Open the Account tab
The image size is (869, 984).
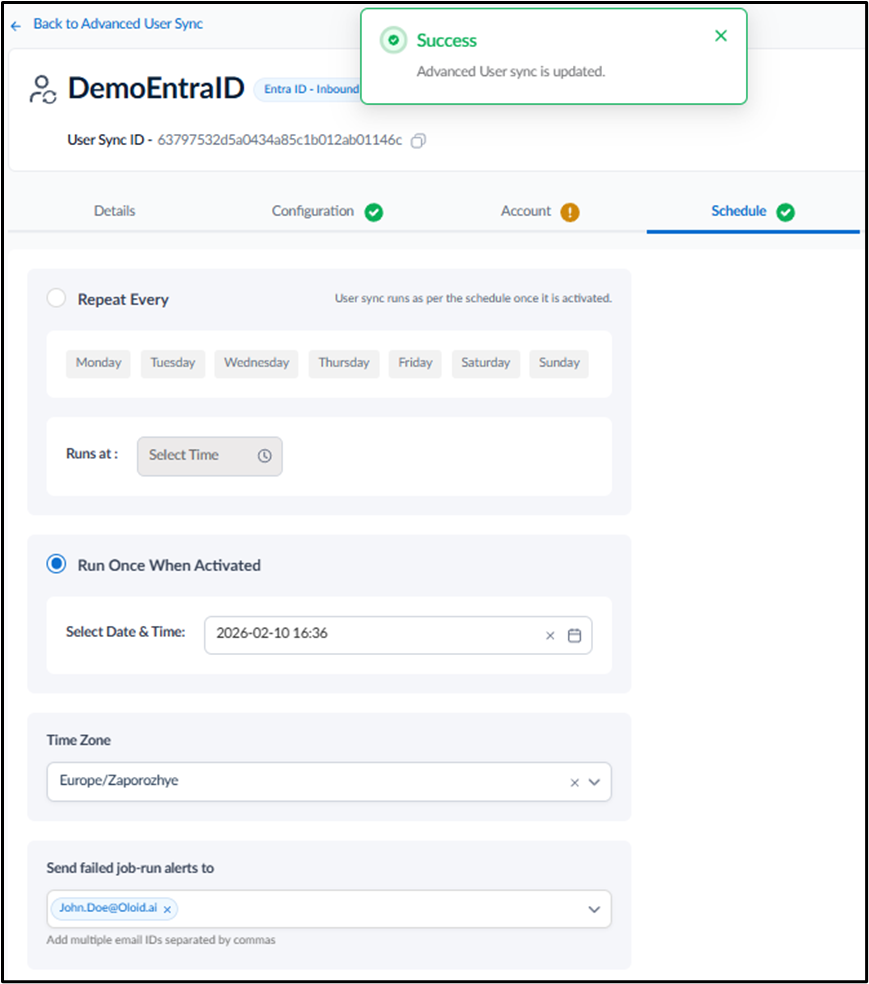[526, 211]
